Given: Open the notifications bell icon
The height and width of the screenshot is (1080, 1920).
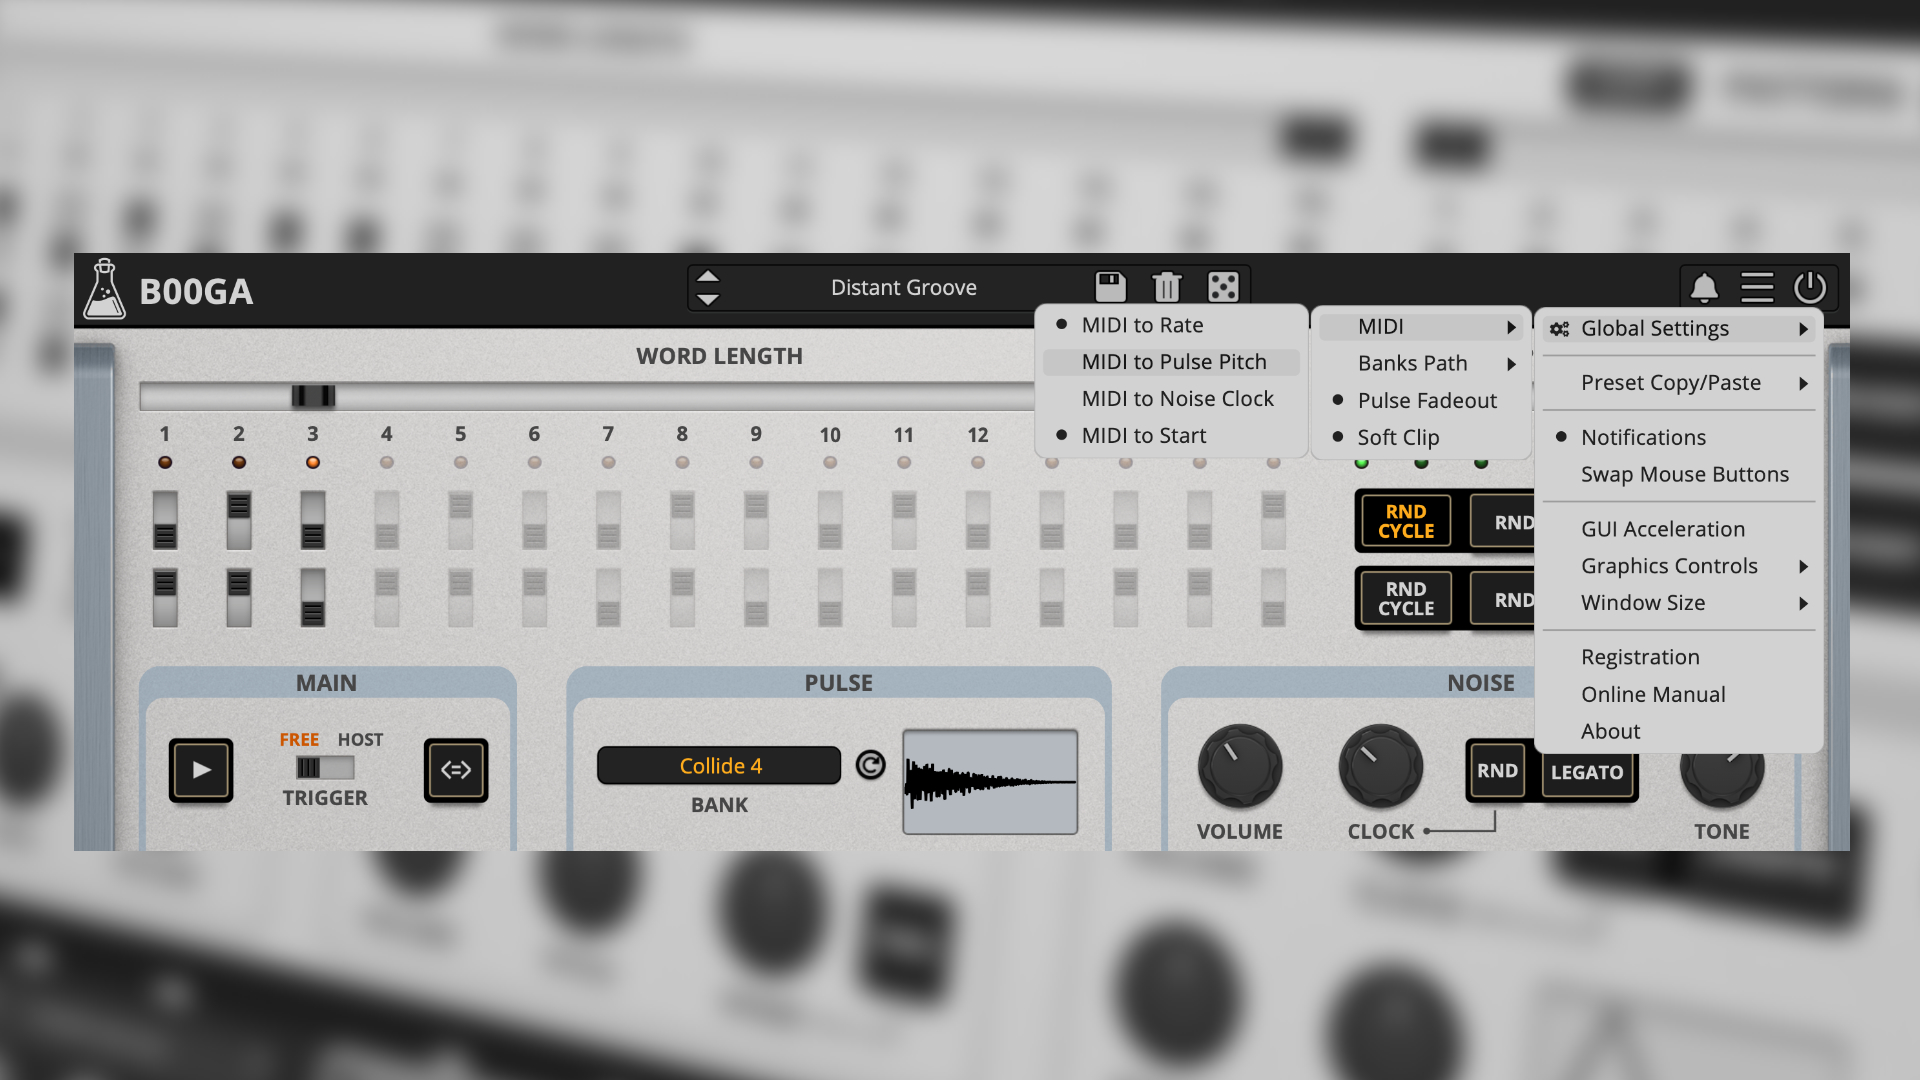Looking at the screenshot, I should click(1704, 288).
